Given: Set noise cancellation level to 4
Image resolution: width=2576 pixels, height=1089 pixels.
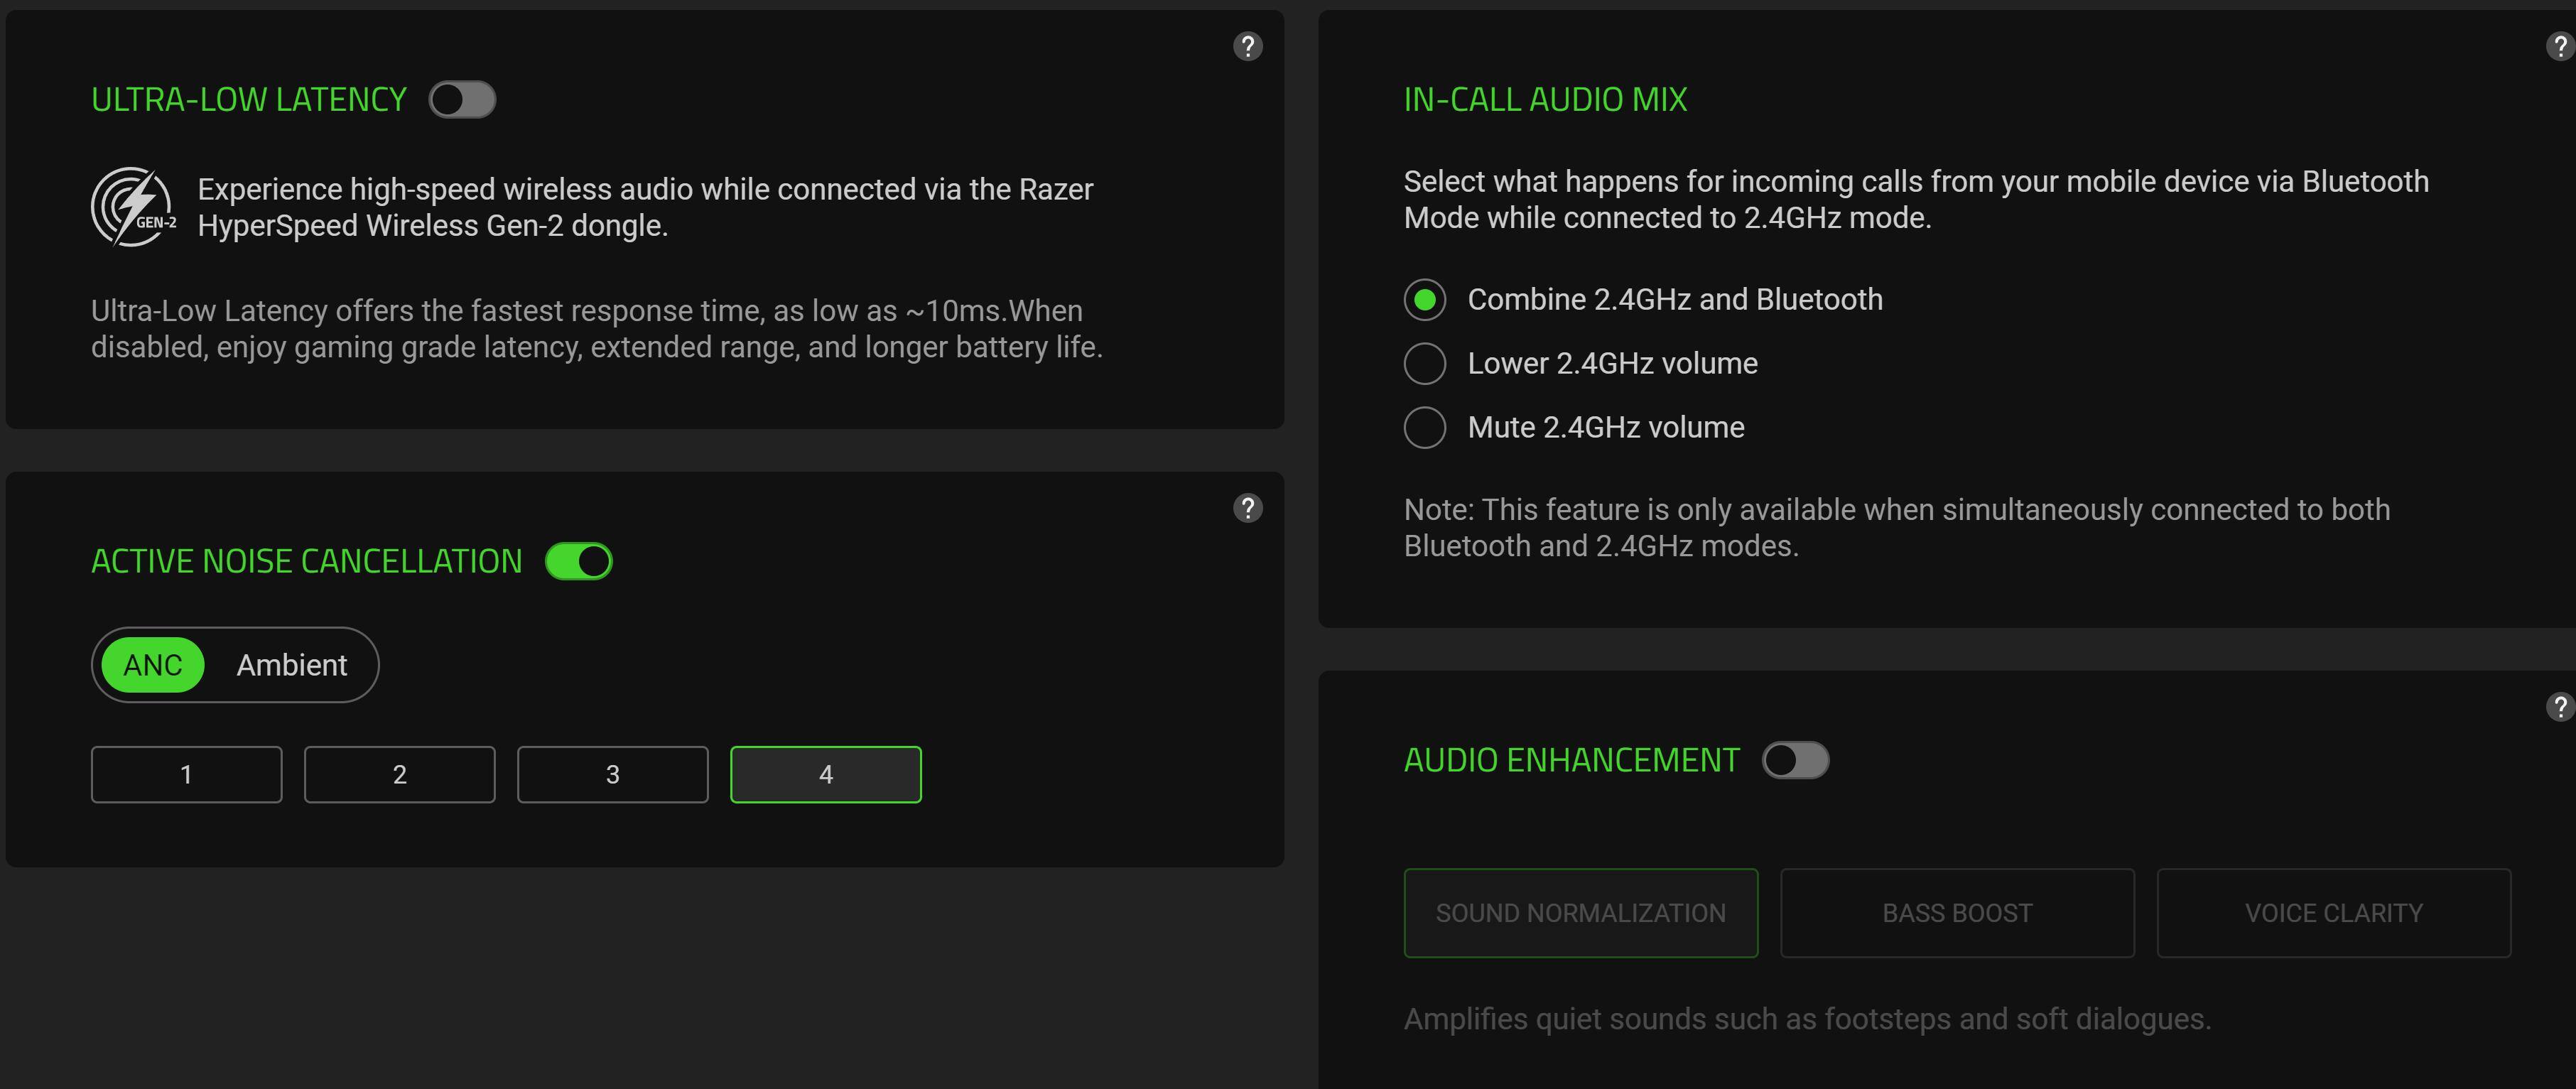Looking at the screenshot, I should [825, 774].
